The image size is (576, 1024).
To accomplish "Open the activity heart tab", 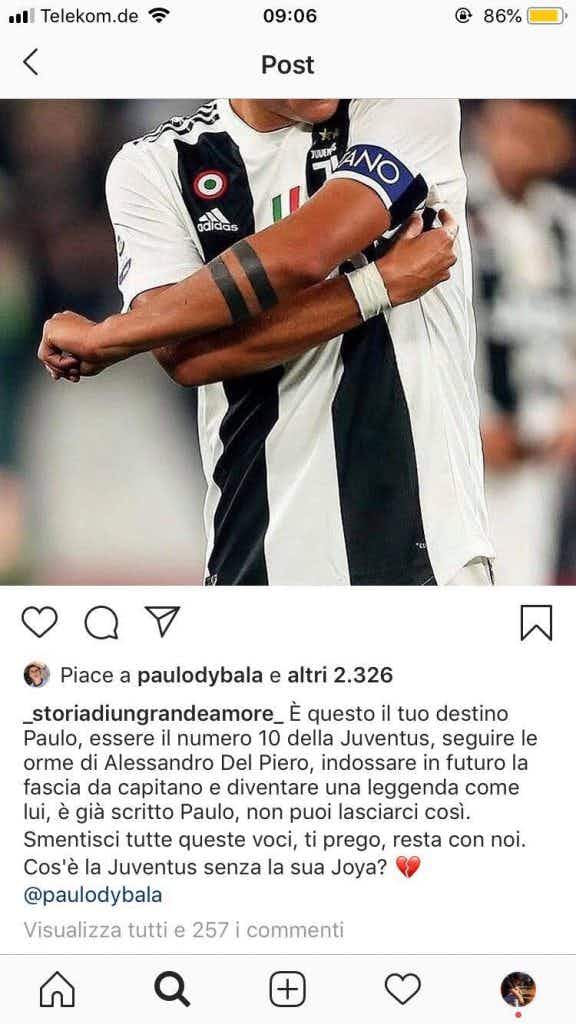I will click(x=402, y=989).
